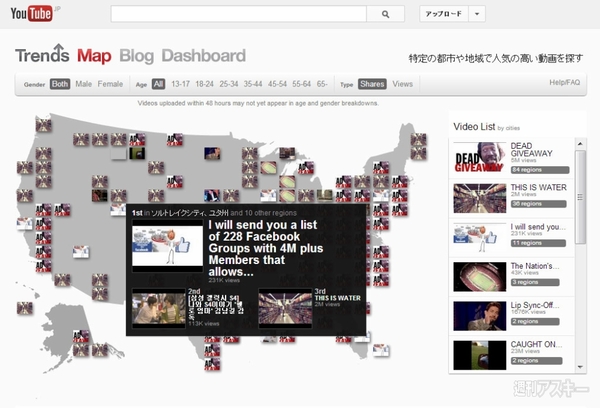Click 'by cities' video list label
The width and height of the screenshot is (600, 408).
(509, 128)
